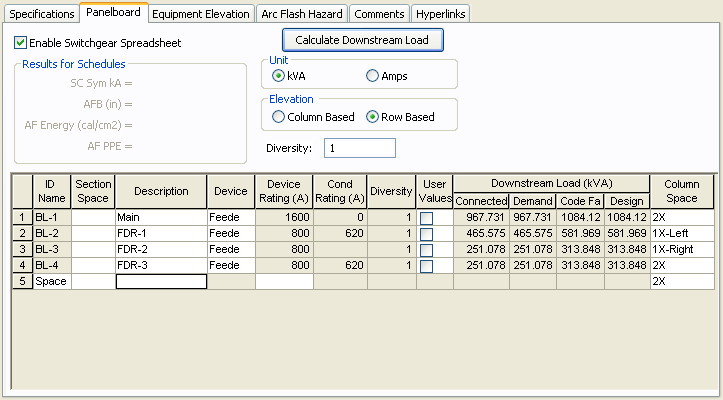Click the Diversity input field
This screenshot has height=400, width=723.
point(360,148)
